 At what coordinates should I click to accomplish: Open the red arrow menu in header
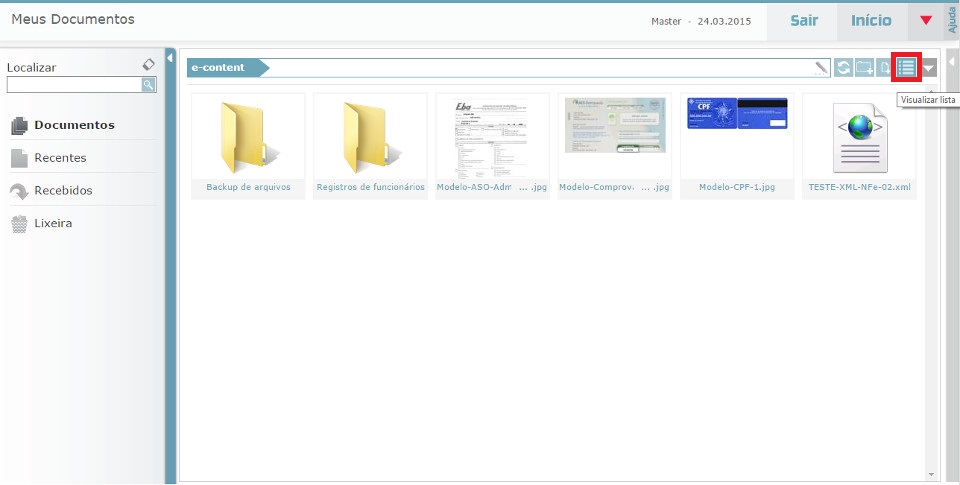(x=926, y=21)
